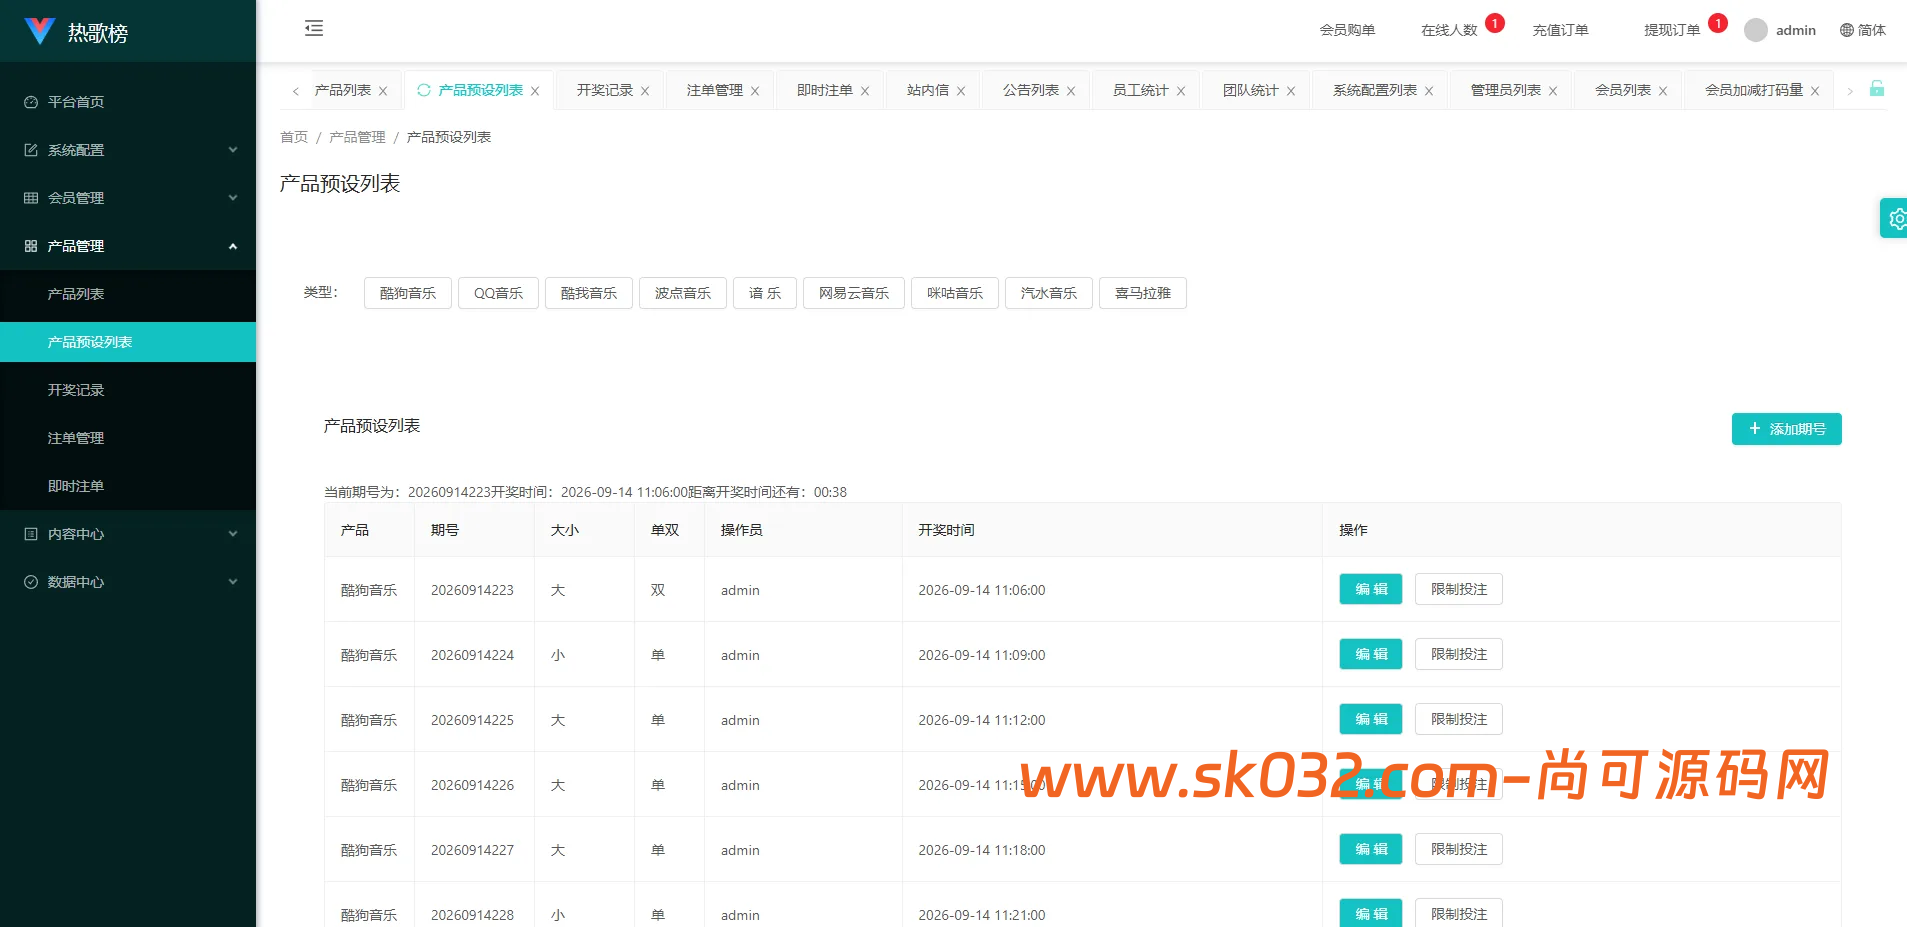Viewport: 1907px width, 927px height.
Task: Close the 产品列表 tab
Action: [x=383, y=91]
